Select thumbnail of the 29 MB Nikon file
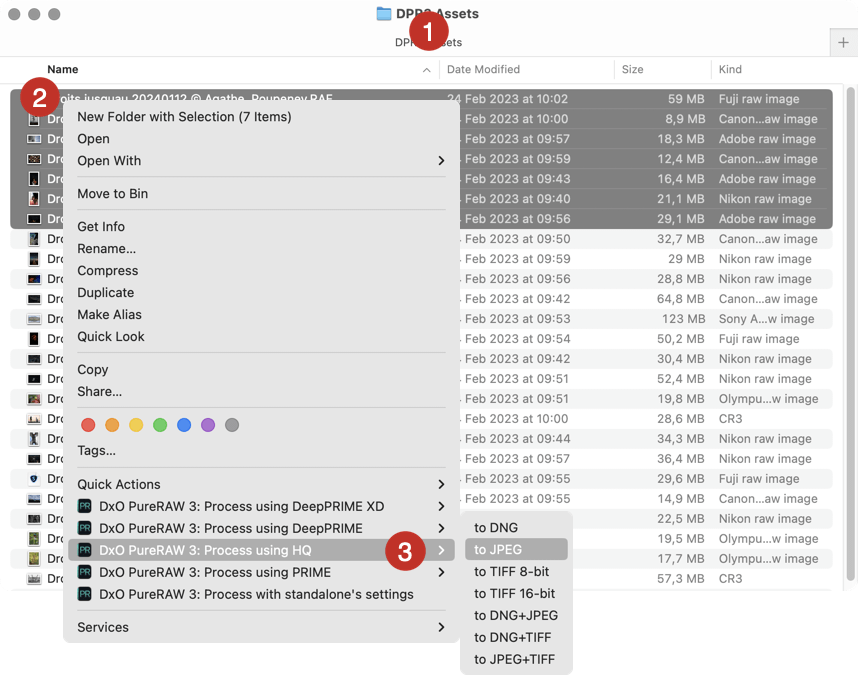 click(x=34, y=259)
